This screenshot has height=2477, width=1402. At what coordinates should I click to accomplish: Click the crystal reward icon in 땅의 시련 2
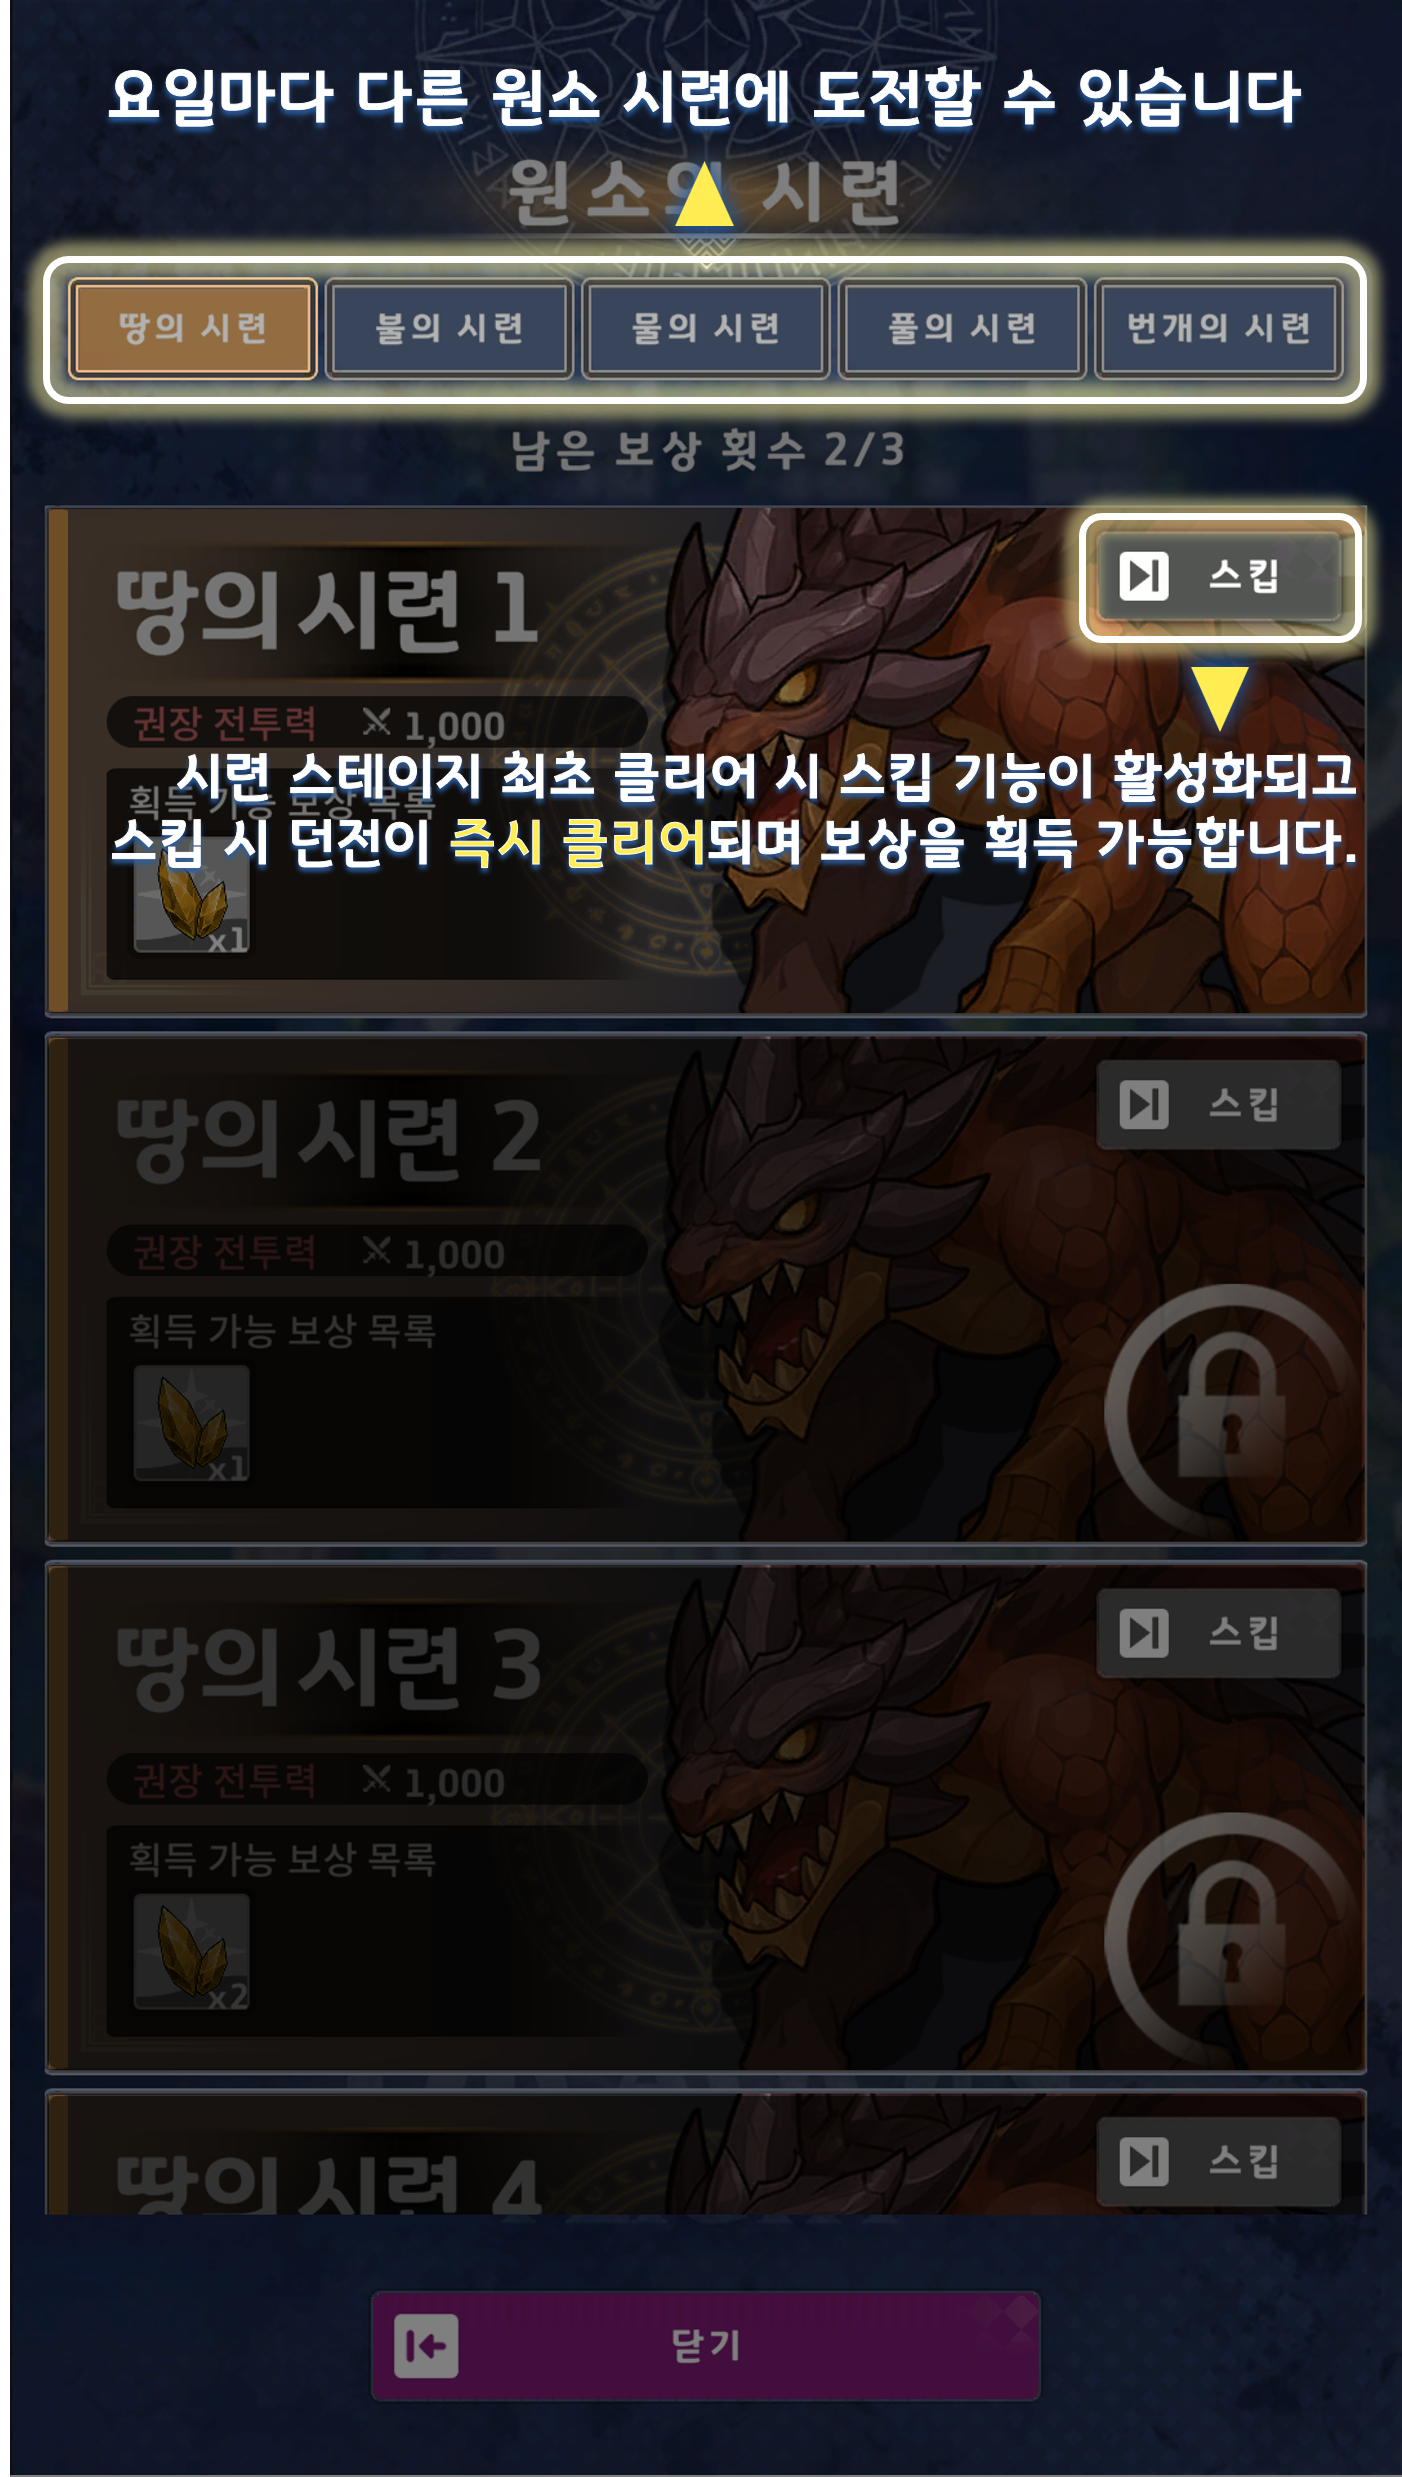(x=192, y=1423)
